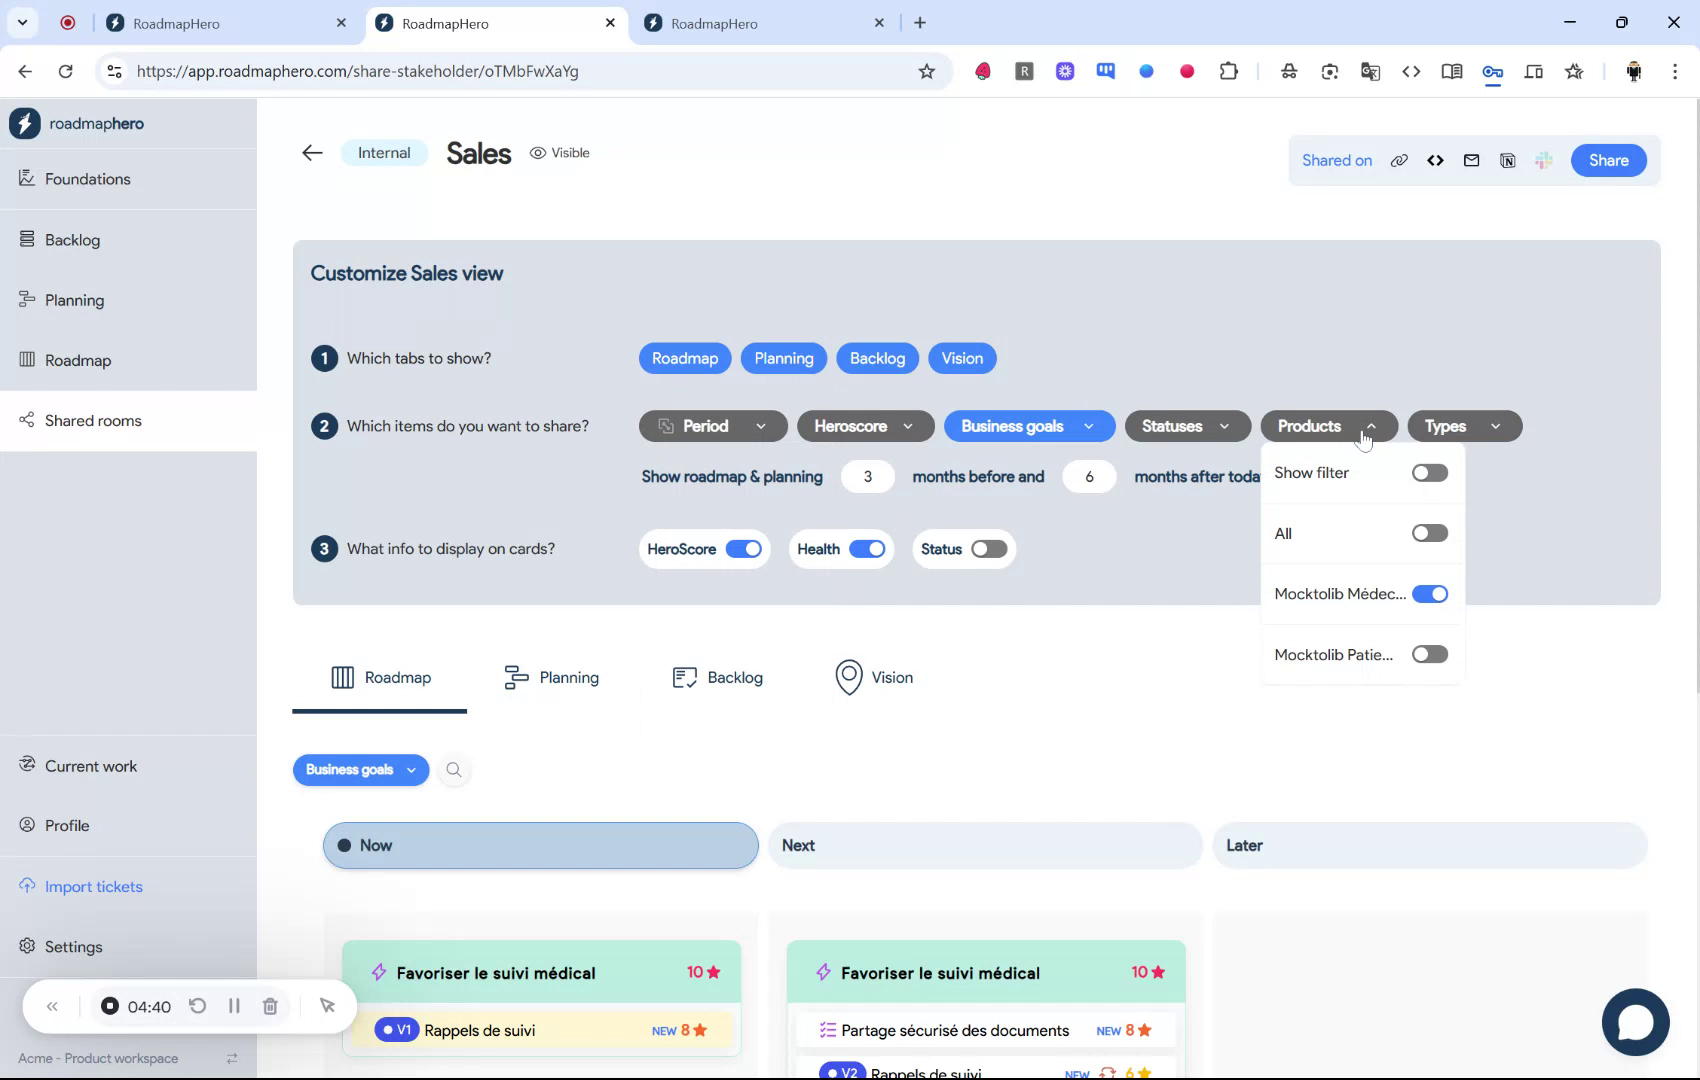Copy the share link using the link icon
The image size is (1700, 1080).
pos(1399,160)
